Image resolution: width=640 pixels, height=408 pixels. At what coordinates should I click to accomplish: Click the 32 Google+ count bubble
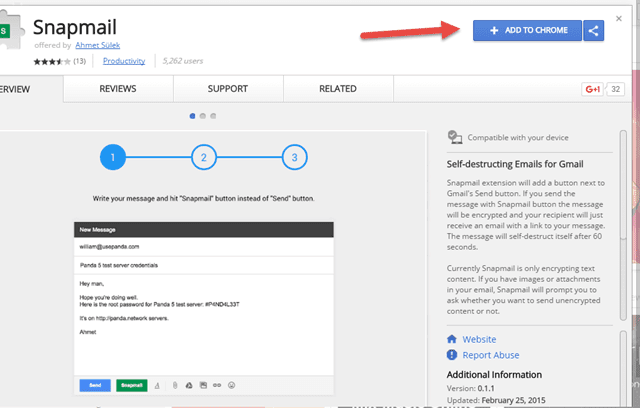click(x=616, y=89)
